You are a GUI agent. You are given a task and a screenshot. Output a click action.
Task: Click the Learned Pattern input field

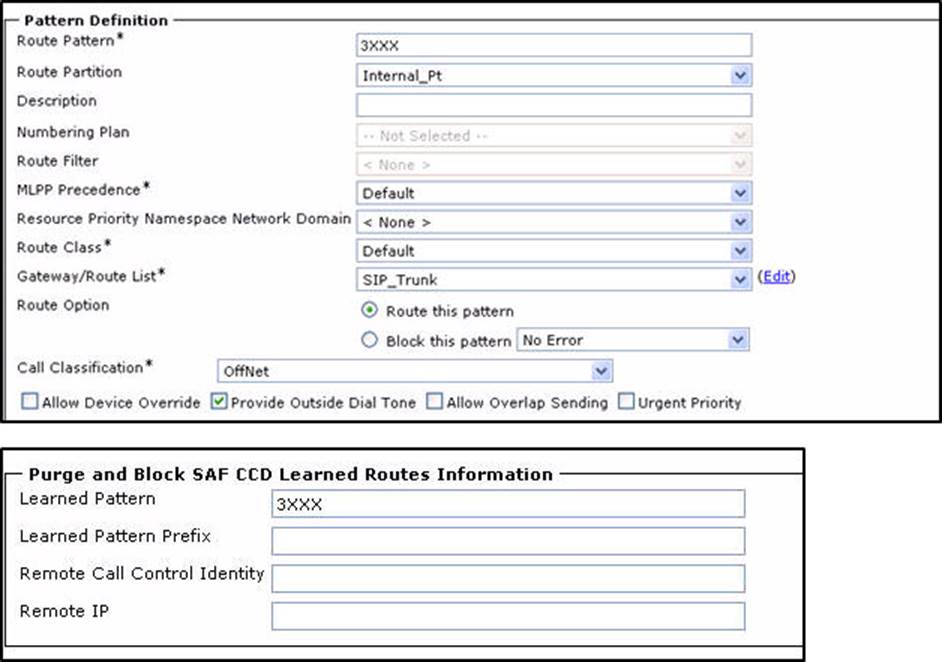point(507,504)
